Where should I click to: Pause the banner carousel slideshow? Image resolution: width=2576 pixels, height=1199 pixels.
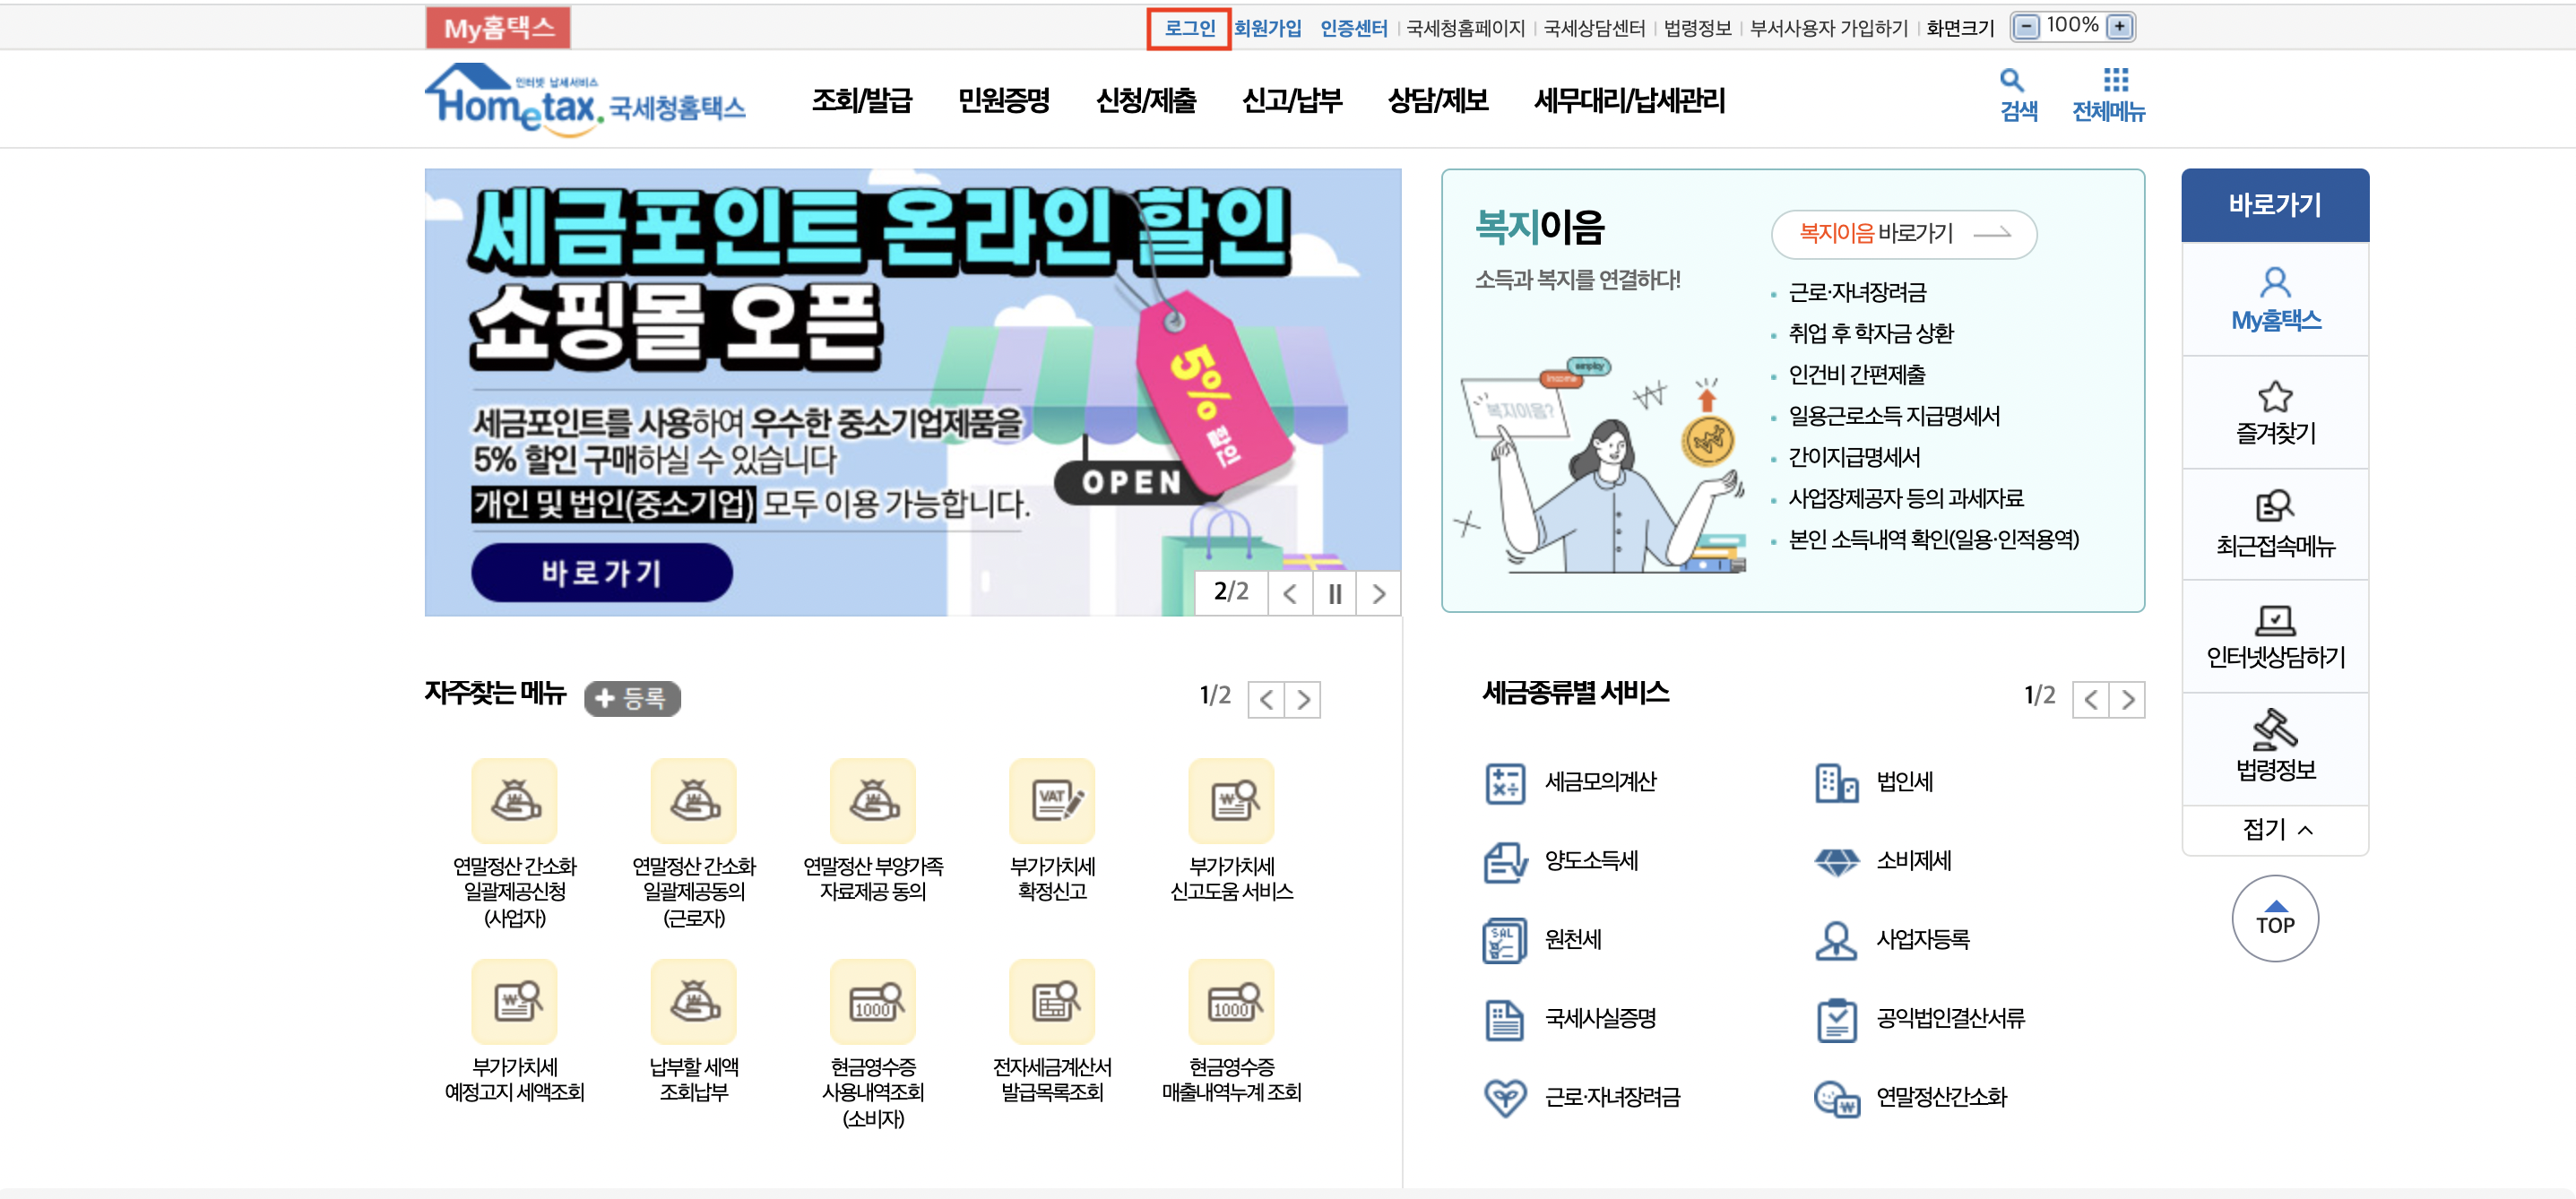[x=1334, y=593]
